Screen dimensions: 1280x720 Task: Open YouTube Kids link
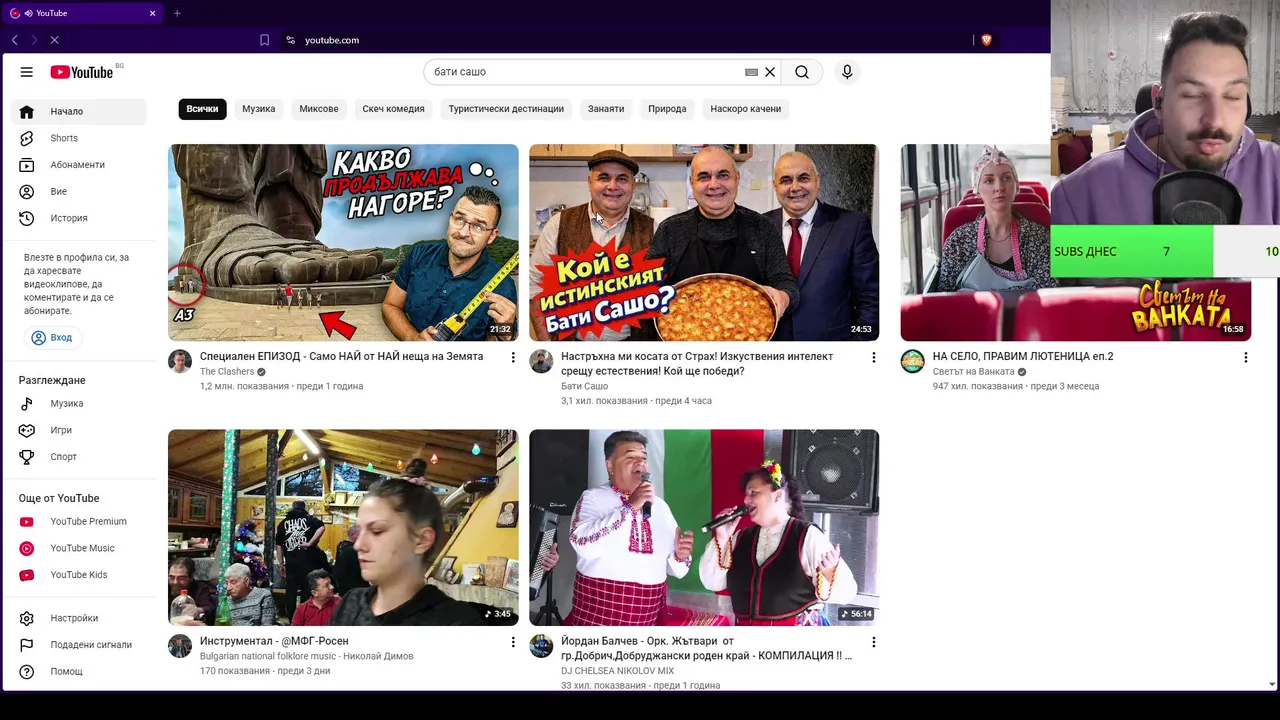pyautogui.click(x=79, y=575)
